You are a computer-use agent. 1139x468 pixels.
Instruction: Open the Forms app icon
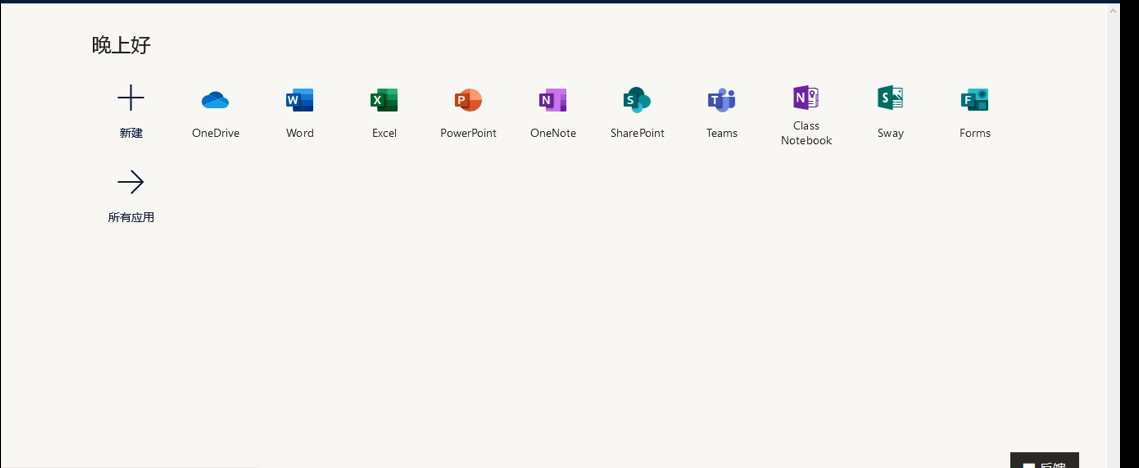[x=974, y=100]
